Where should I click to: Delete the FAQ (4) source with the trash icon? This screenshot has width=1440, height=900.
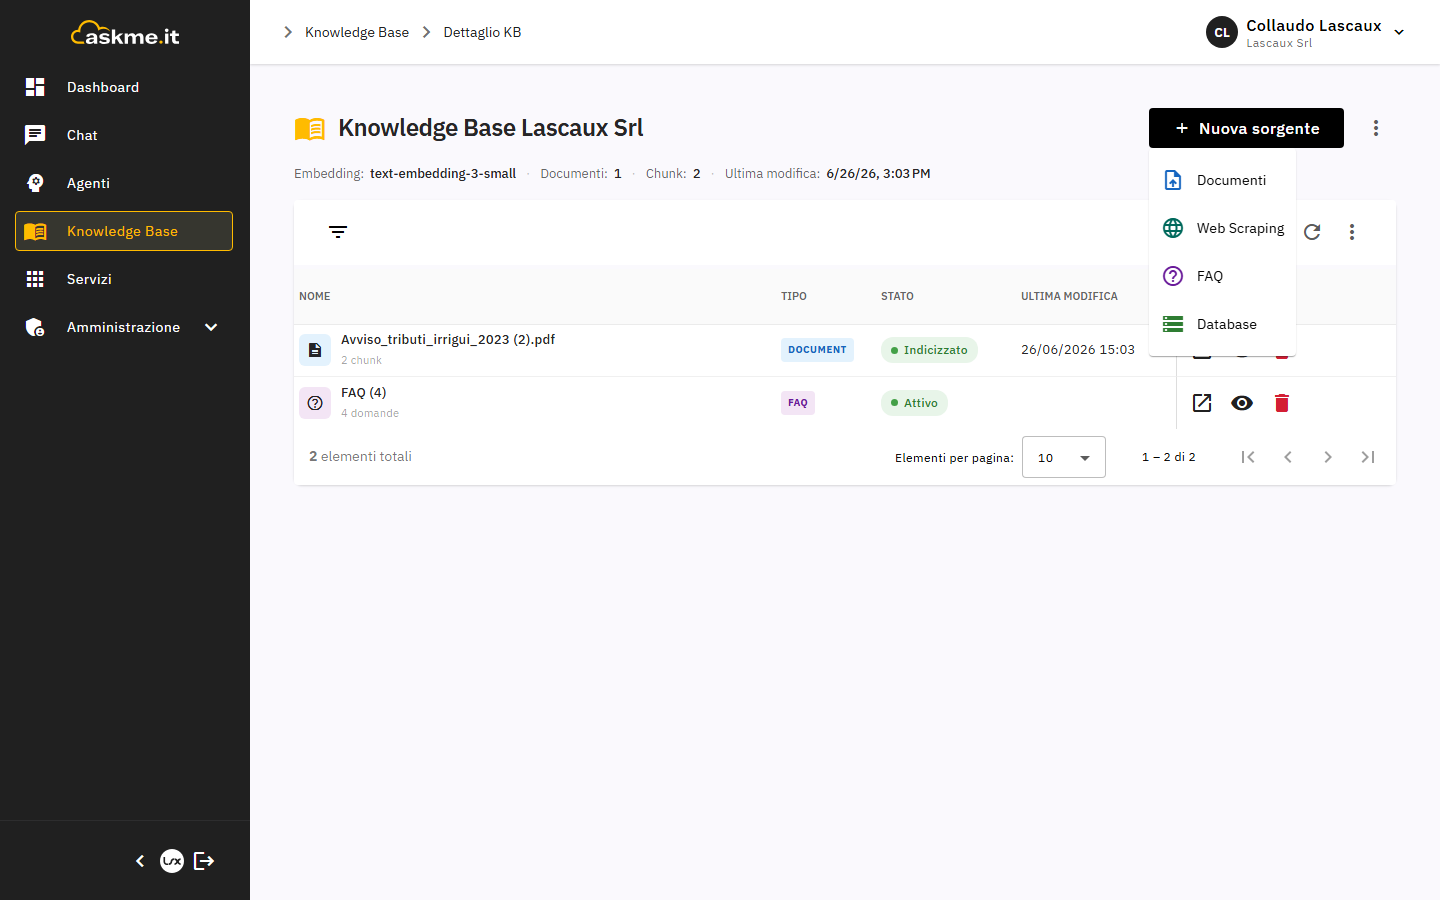click(x=1282, y=403)
